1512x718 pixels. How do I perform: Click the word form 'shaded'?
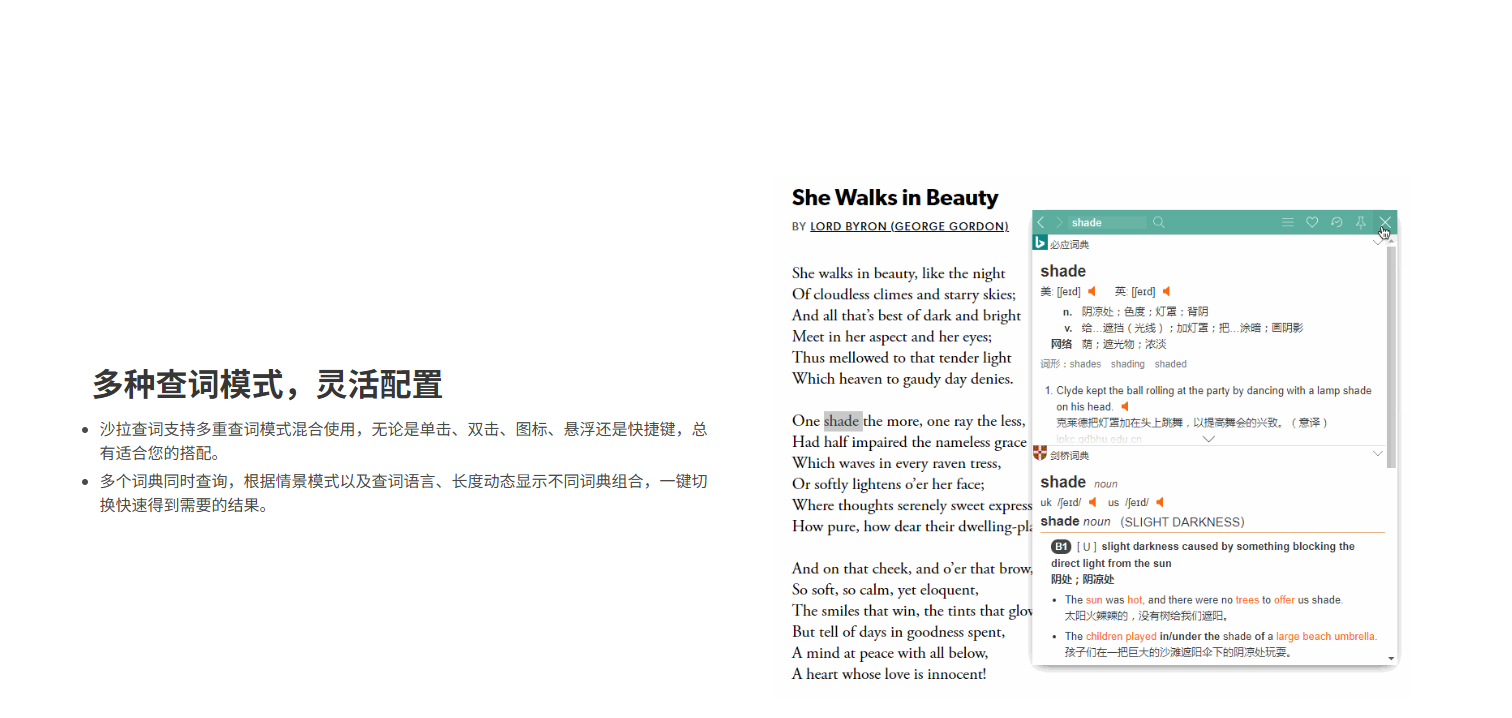(x=1170, y=364)
